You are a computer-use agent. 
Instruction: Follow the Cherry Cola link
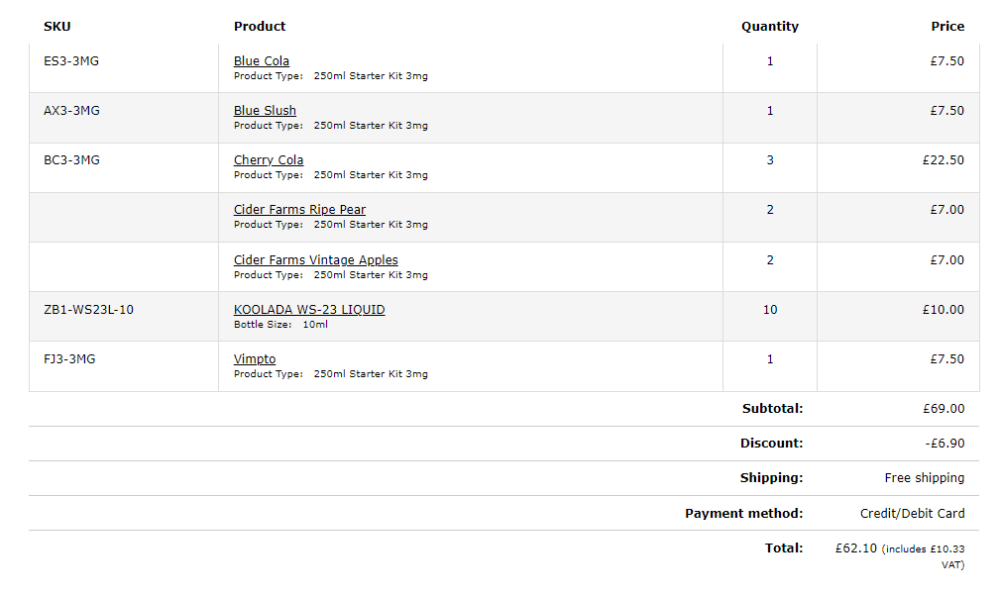coord(268,160)
